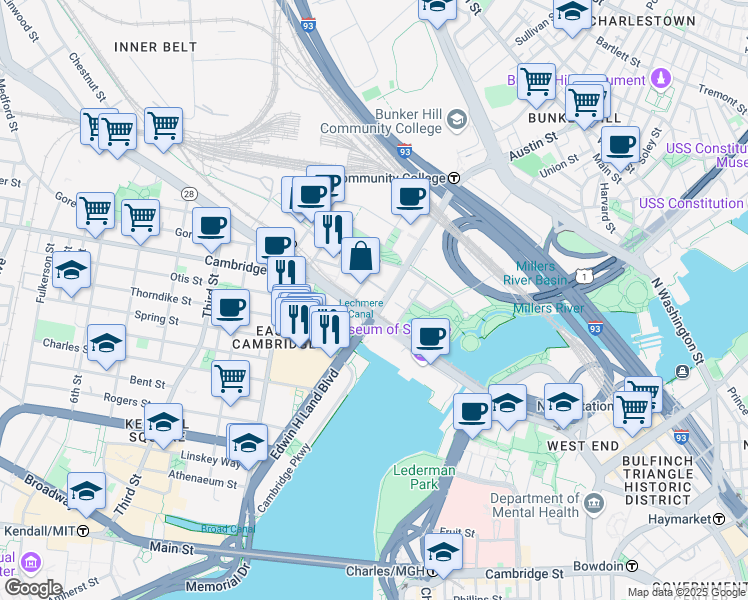
Task: Click the Route 28 shield
Action: click(x=189, y=194)
